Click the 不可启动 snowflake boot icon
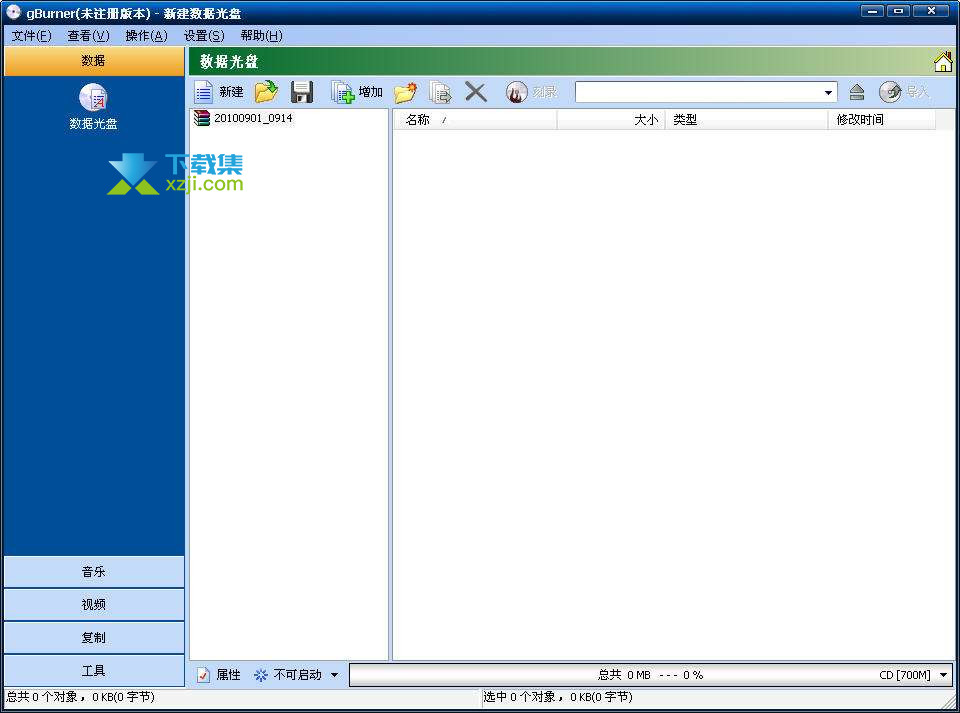This screenshot has width=960, height=713. click(261, 675)
